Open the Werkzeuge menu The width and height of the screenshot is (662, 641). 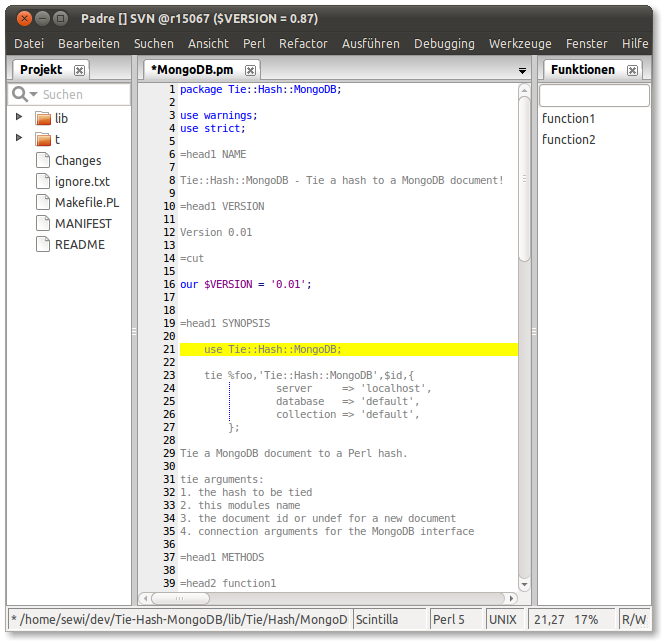[520, 43]
